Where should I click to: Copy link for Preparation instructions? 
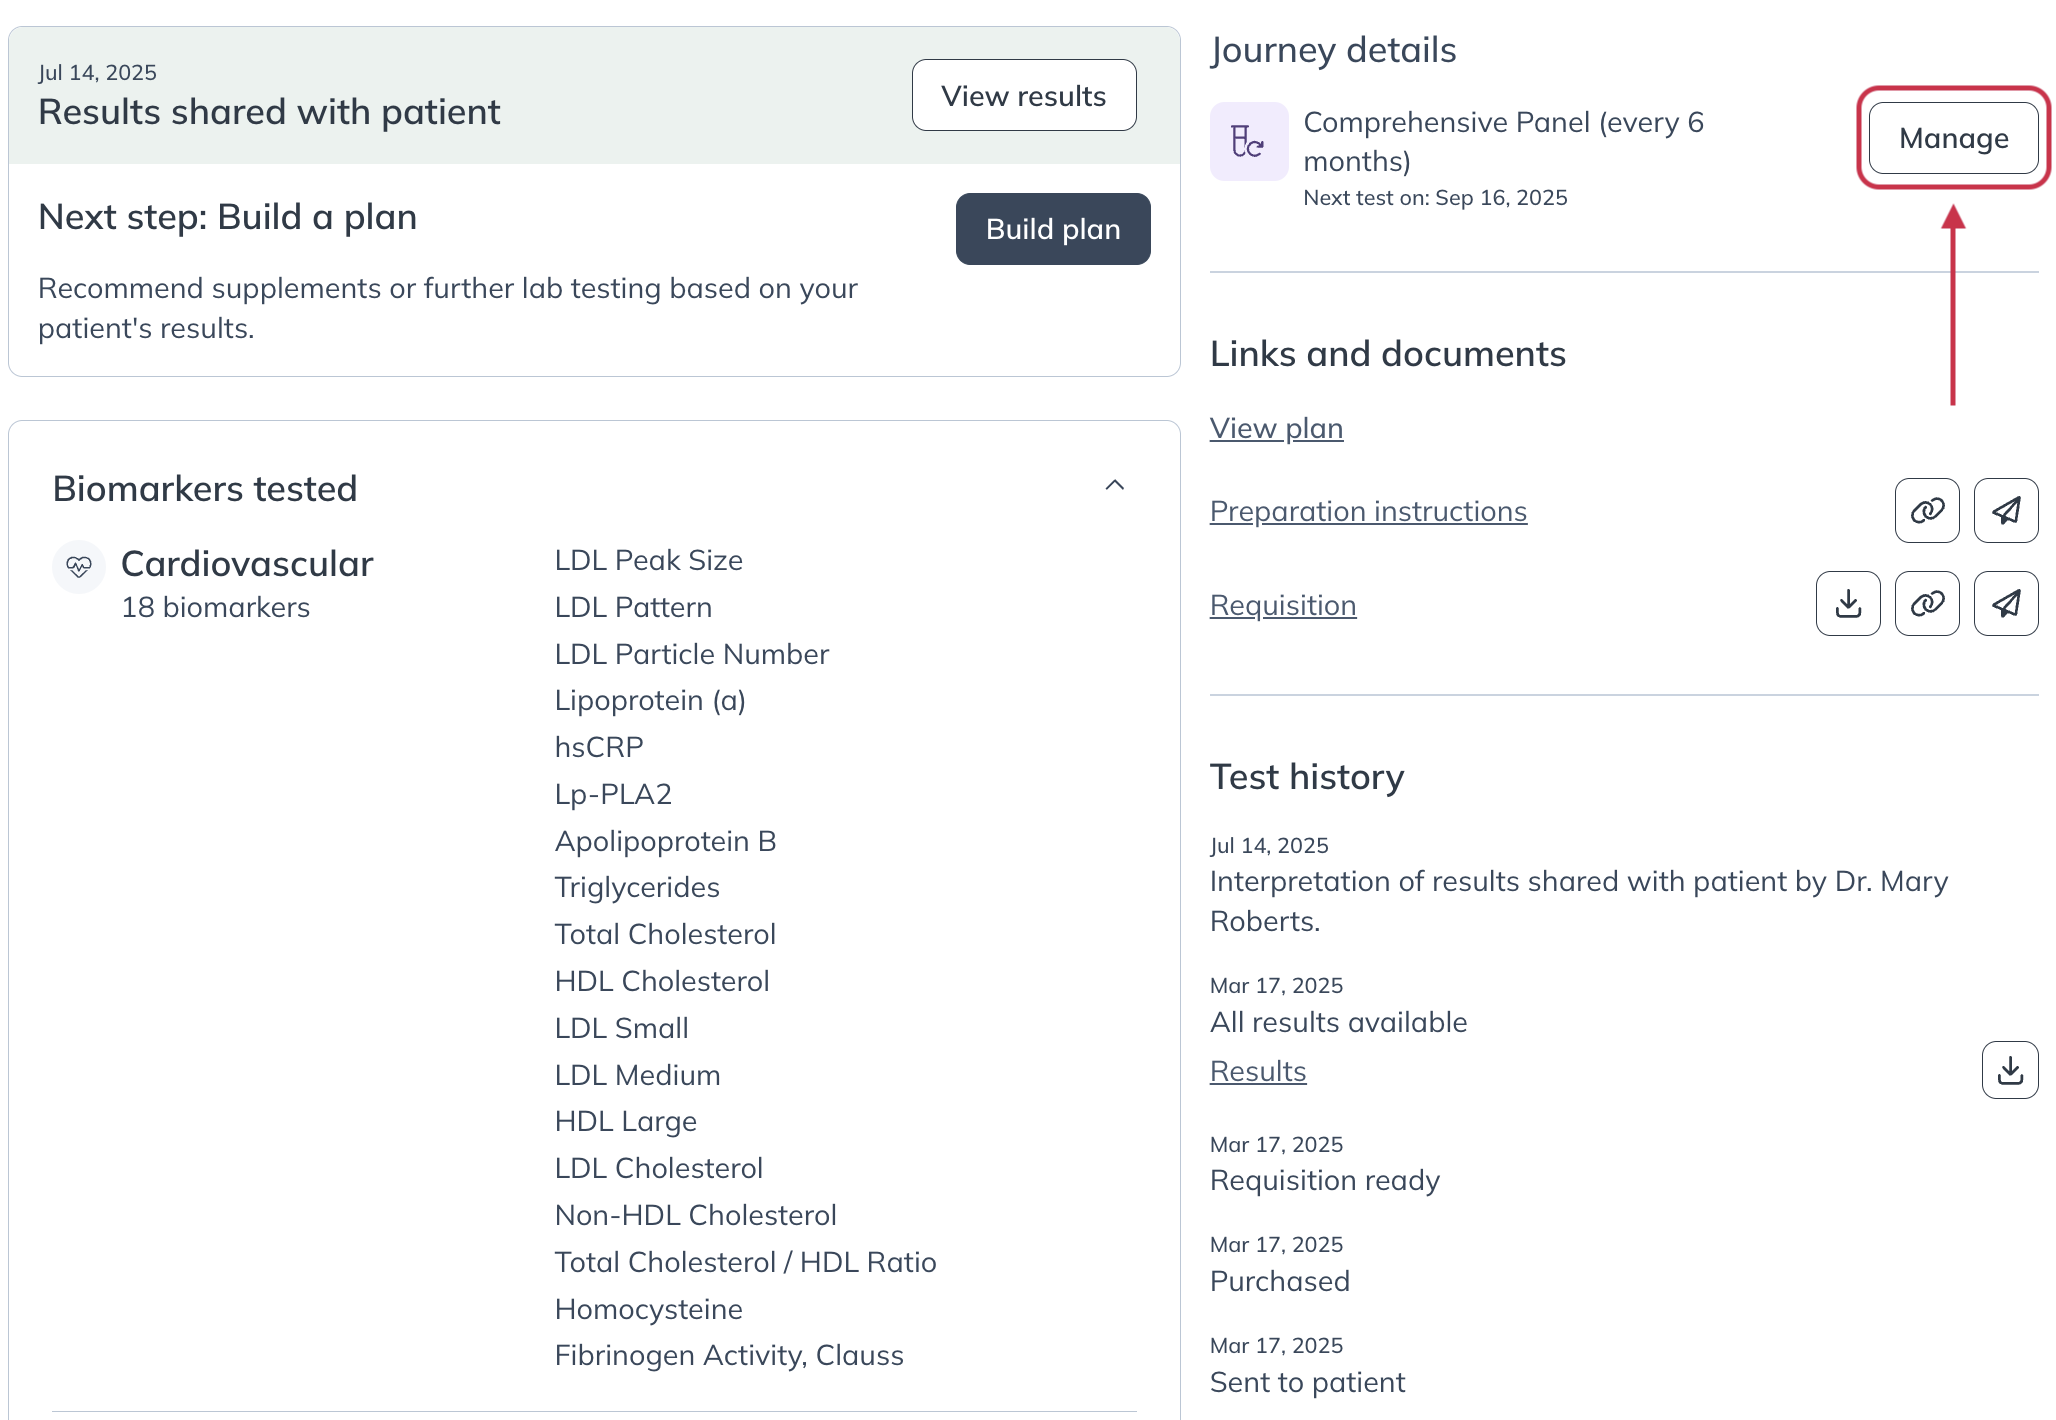coord(1926,511)
